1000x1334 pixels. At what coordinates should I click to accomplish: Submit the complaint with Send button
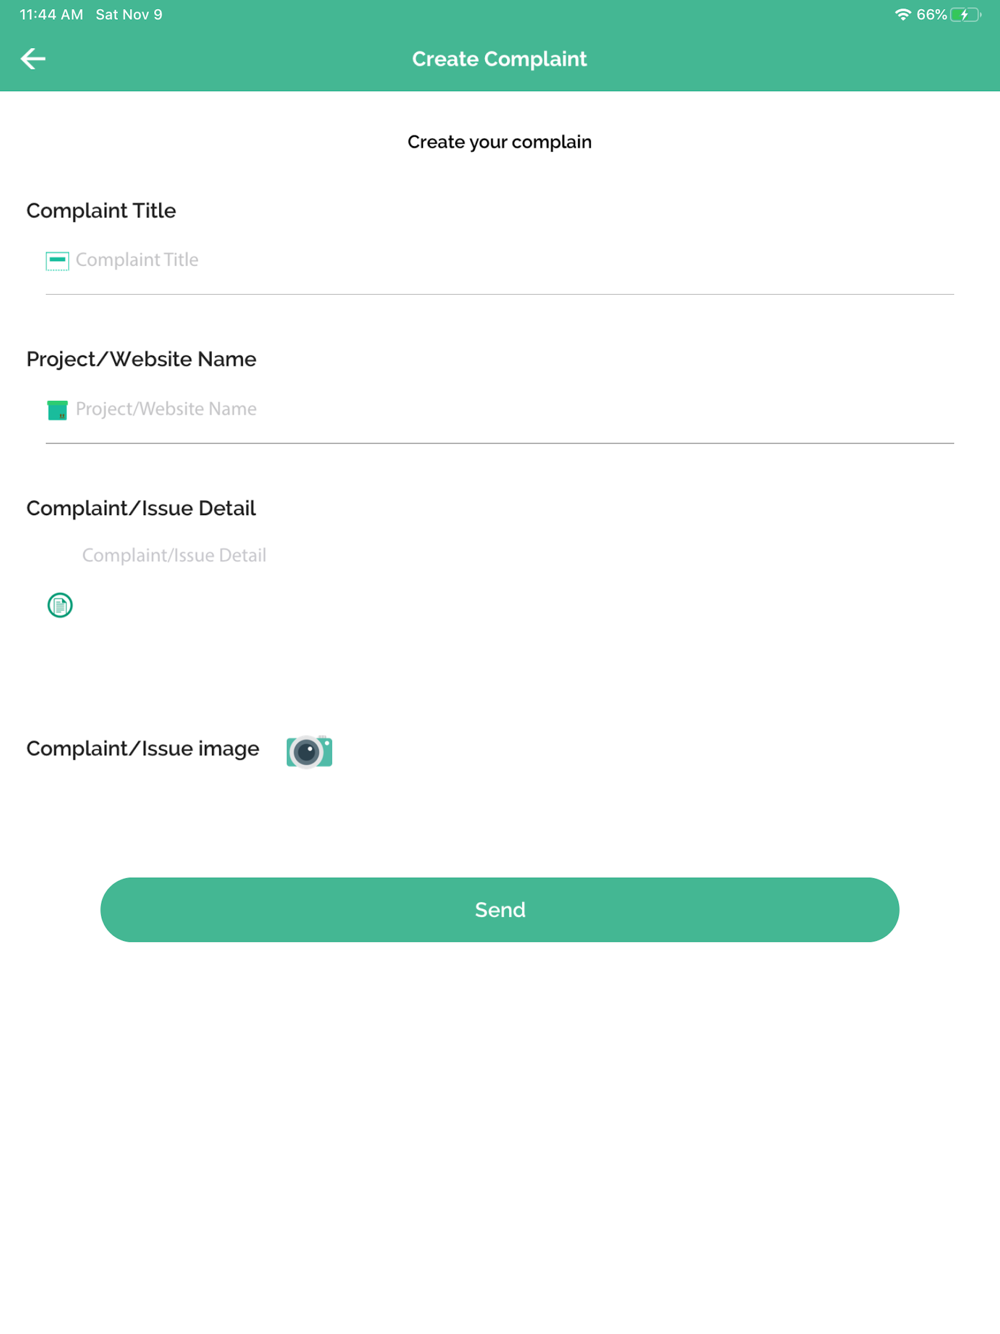pos(500,910)
